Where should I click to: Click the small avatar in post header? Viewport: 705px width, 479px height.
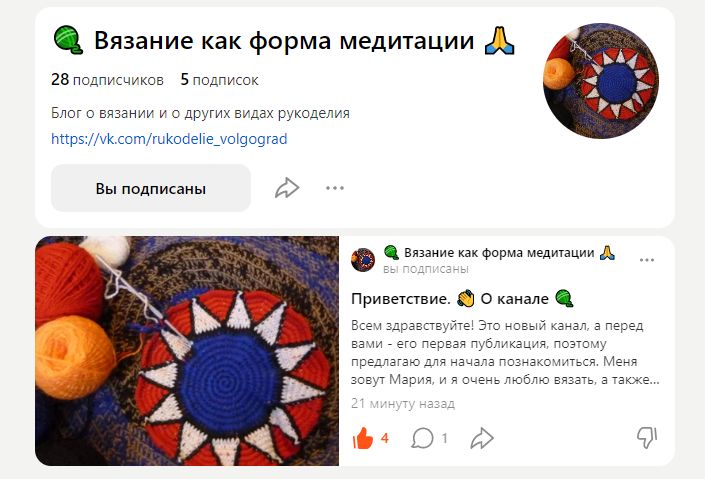click(x=363, y=260)
